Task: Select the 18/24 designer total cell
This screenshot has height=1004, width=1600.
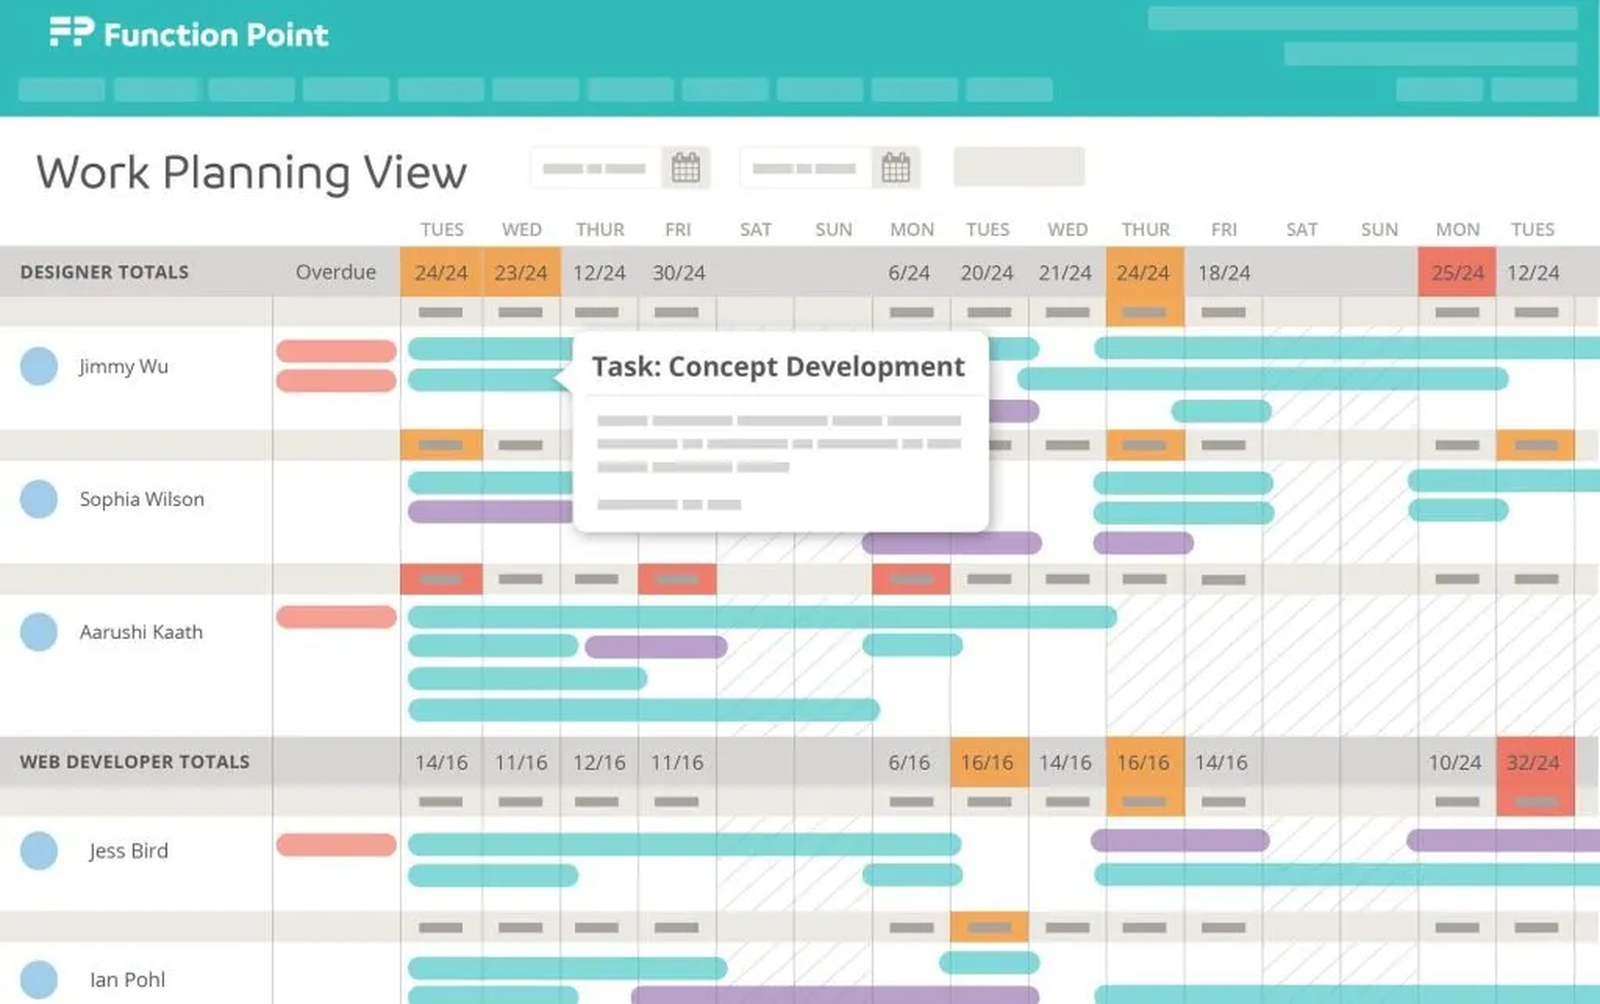Action: pos(1224,272)
